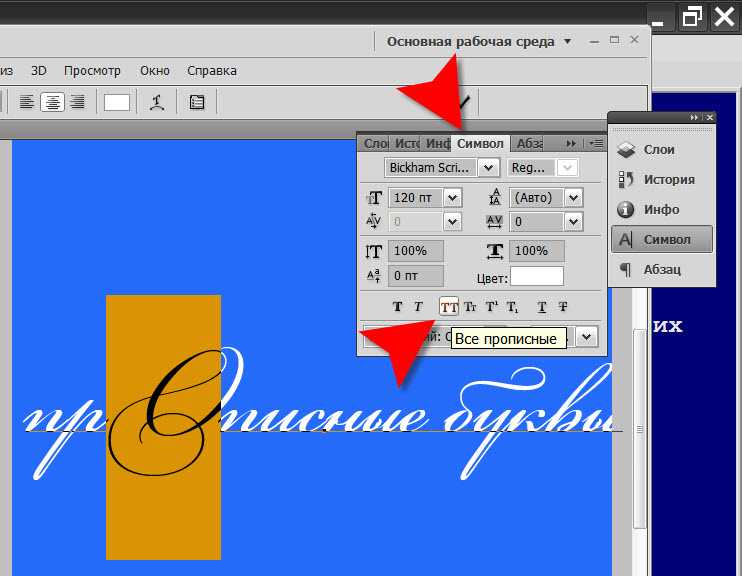Click the font size icon label
This screenshot has width=742, height=576.
(374, 198)
